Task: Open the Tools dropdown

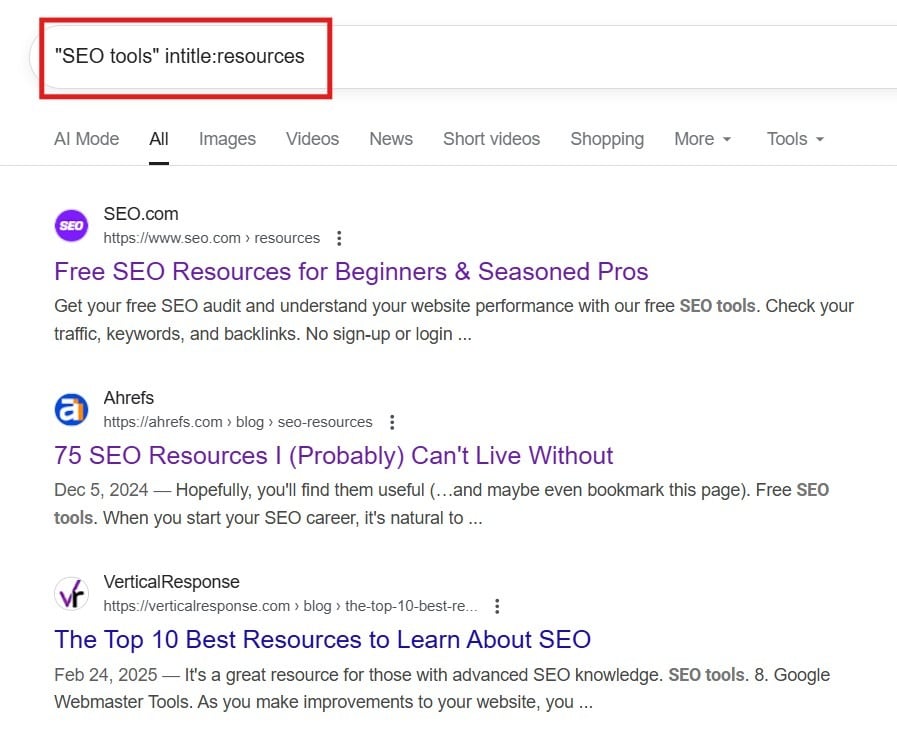Action: 793,139
